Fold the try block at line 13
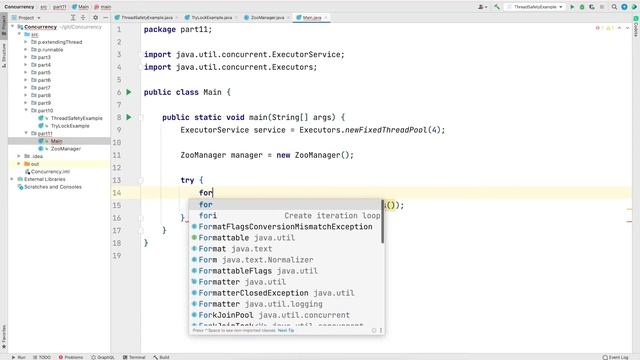Viewport: 640px width, 360px height. tap(141, 180)
